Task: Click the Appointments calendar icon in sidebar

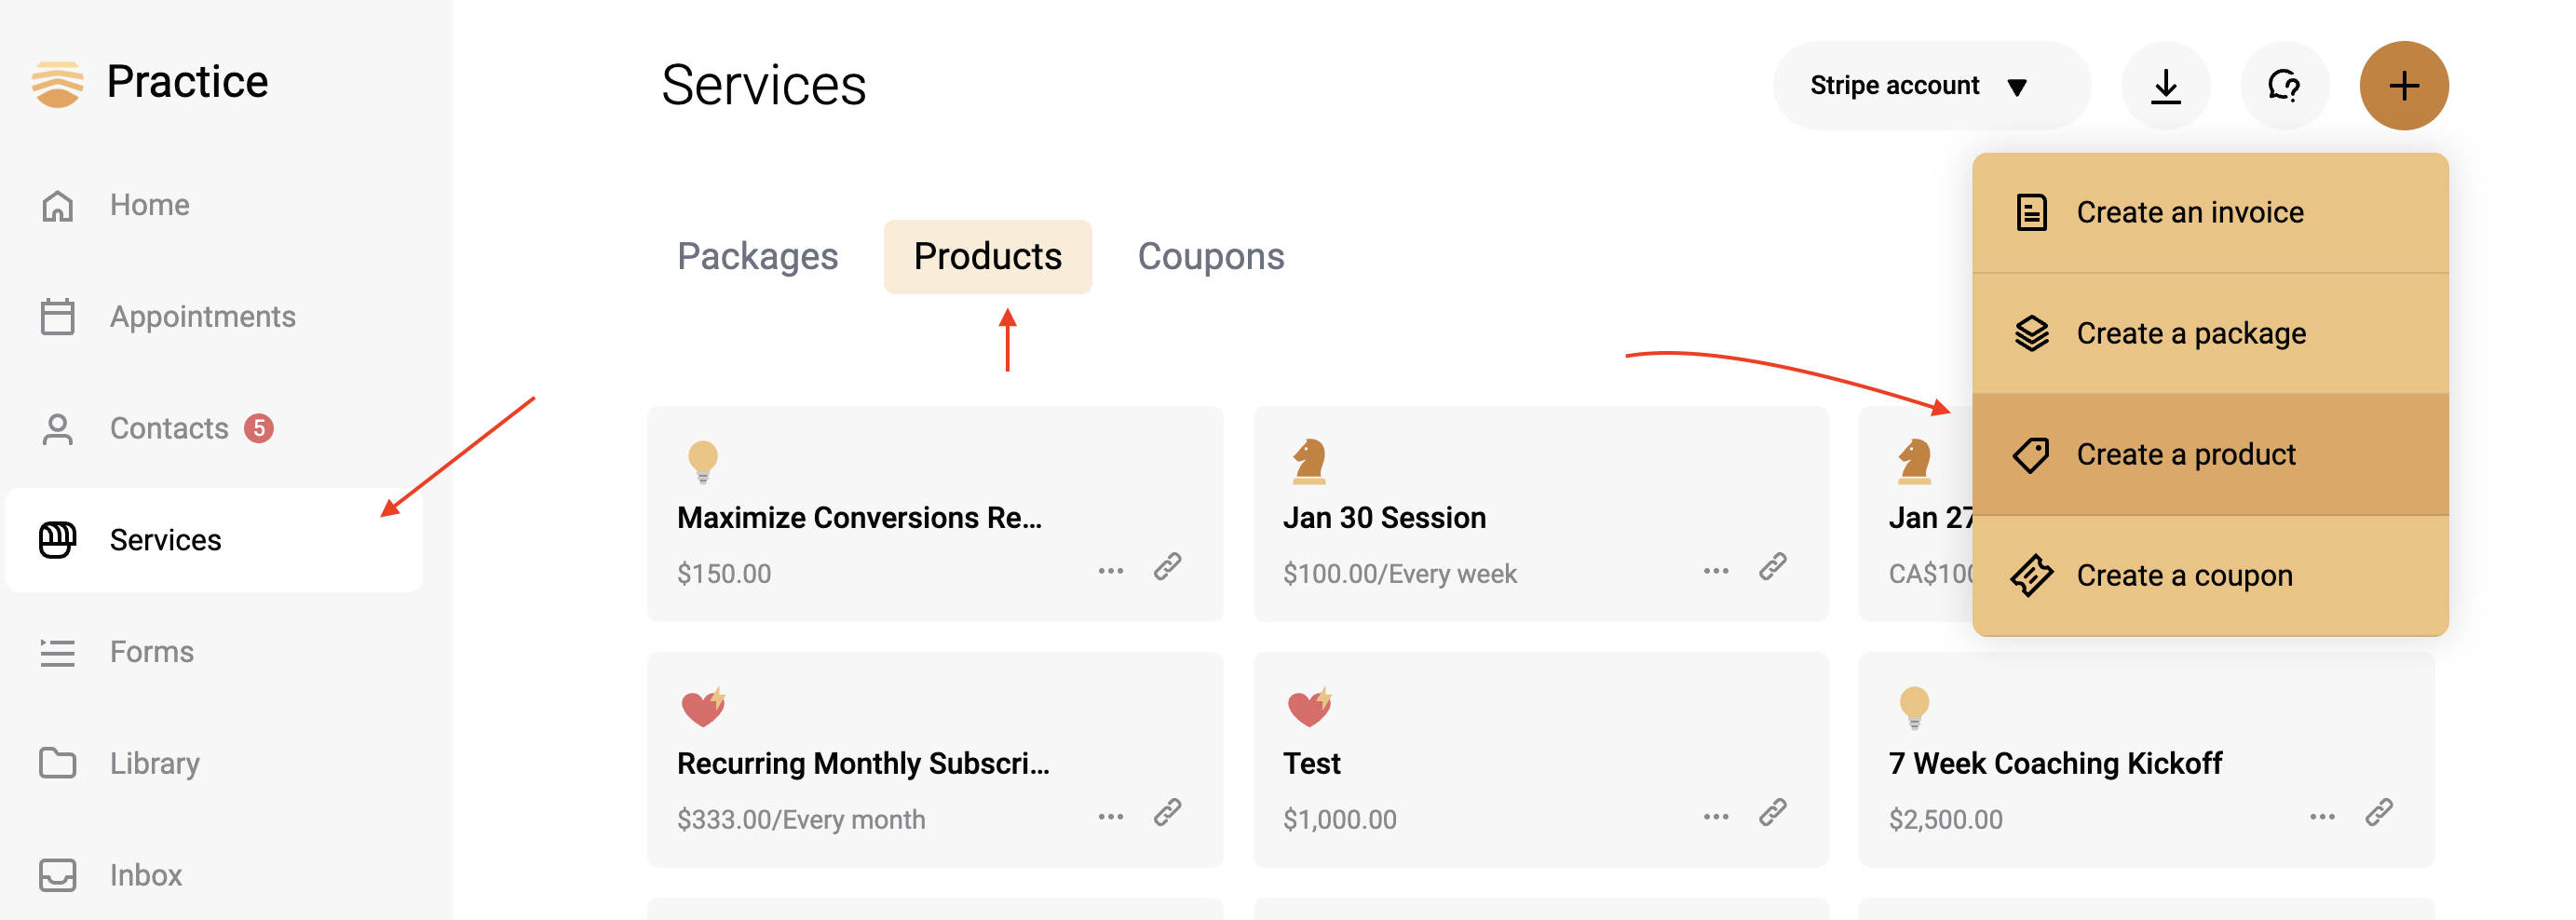Action: click(57, 317)
